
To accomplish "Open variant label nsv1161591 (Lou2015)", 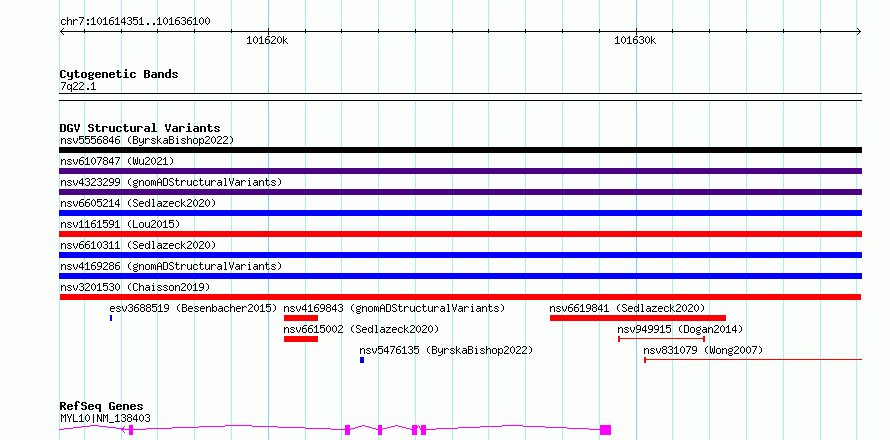I will (120, 224).
